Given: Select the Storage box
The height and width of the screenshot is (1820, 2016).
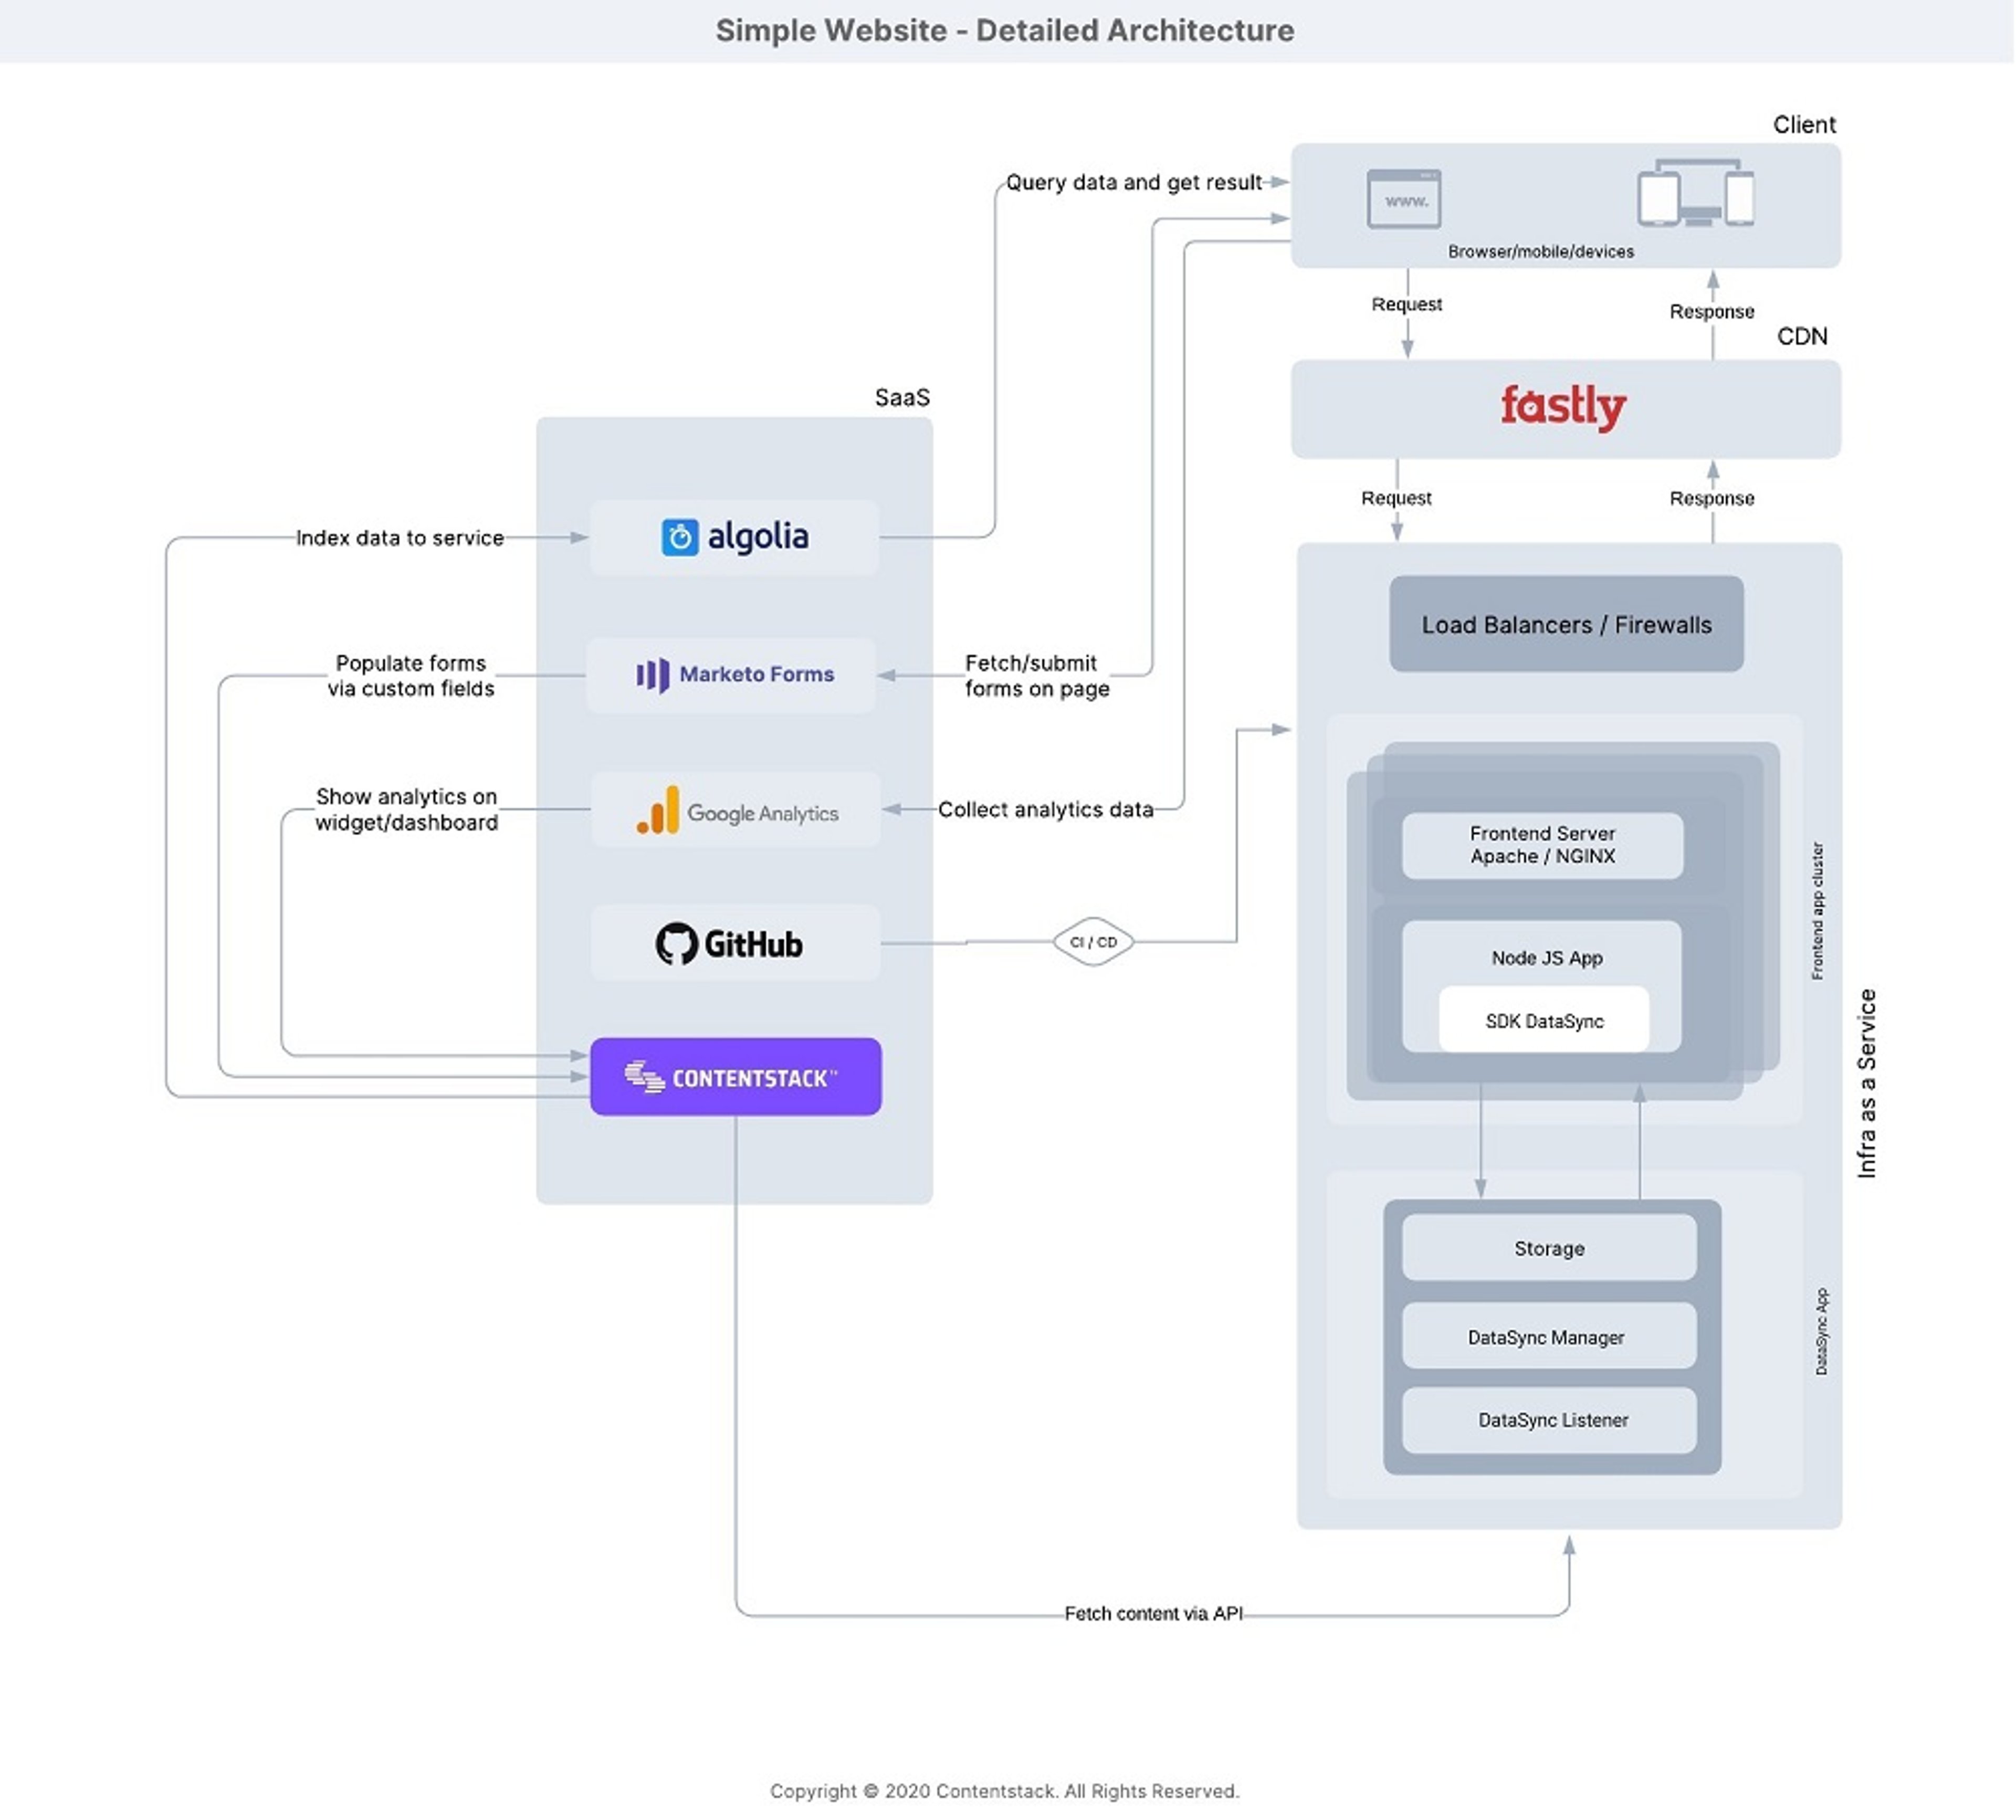Looking at the screenshot, I should [1550, 1248].
